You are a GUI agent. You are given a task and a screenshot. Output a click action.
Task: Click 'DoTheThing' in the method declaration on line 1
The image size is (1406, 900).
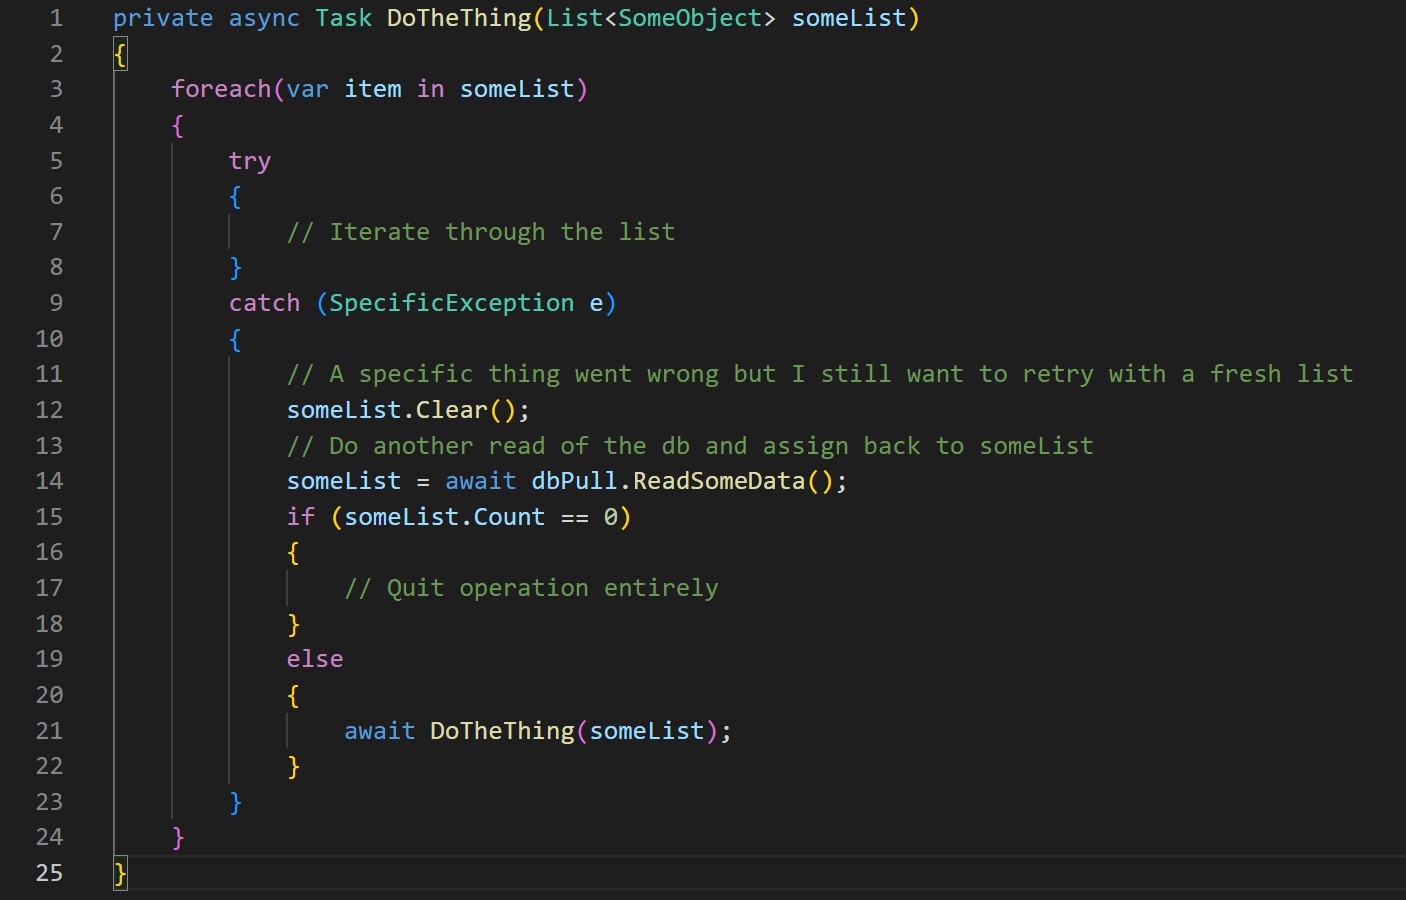tap(459, 18)
